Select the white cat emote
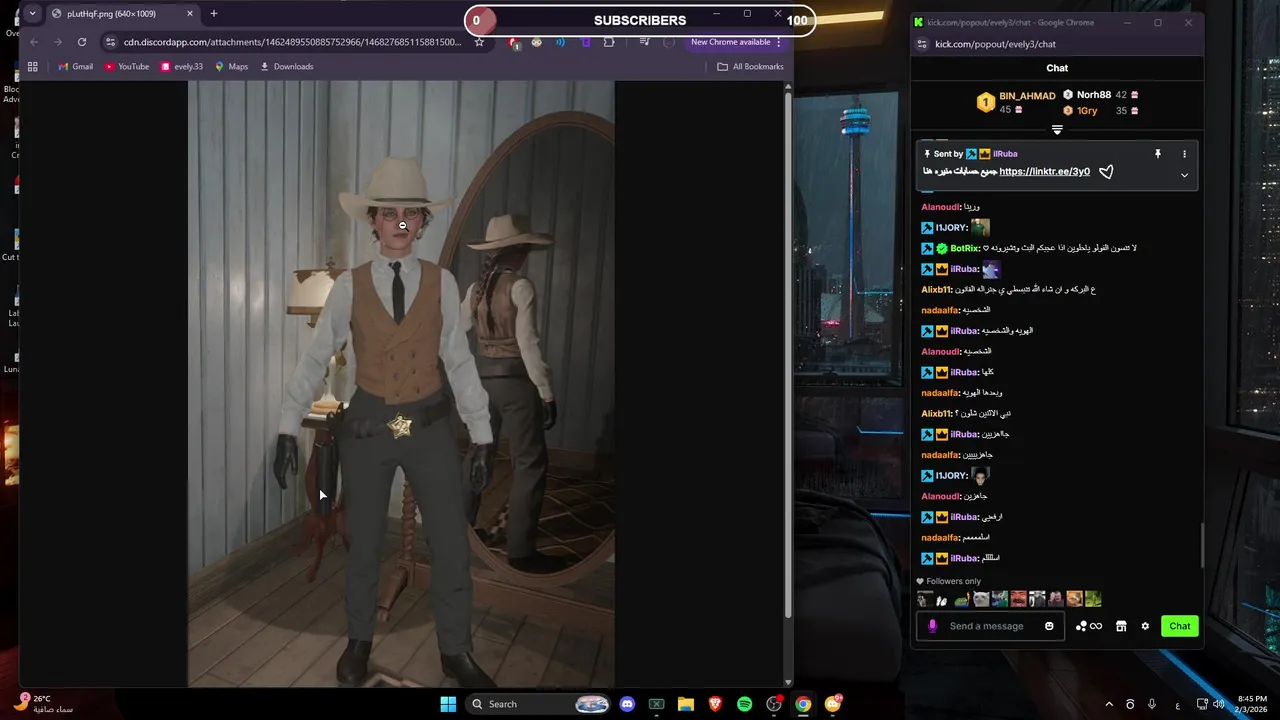The image size is (1280, 720). pyautogui.click(x=981, y=599)
